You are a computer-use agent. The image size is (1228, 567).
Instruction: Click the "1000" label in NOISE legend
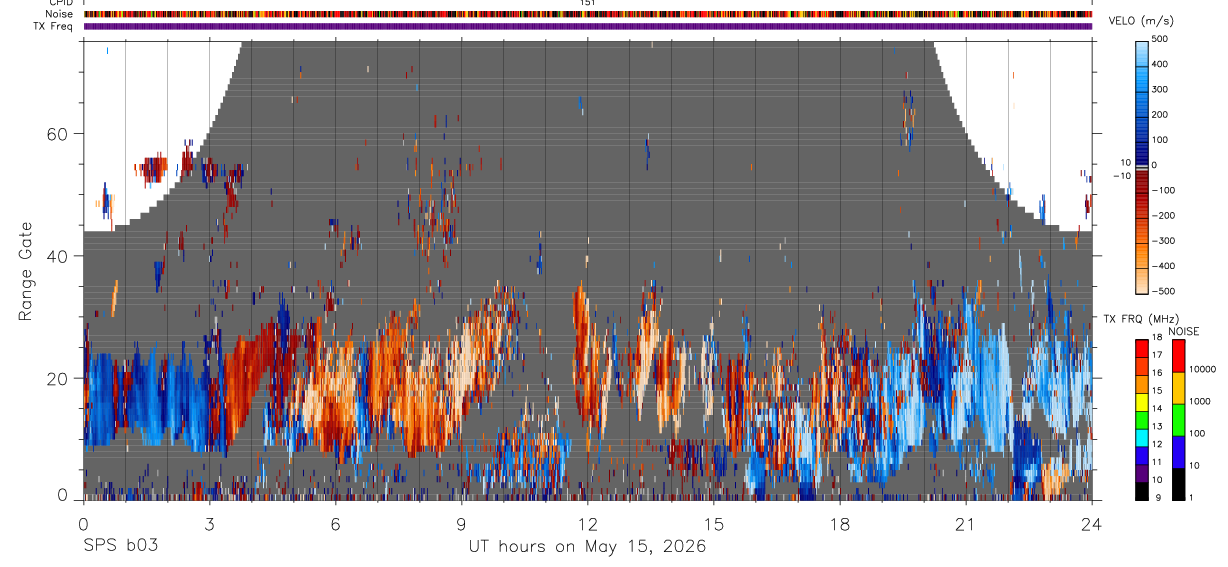1200,401
